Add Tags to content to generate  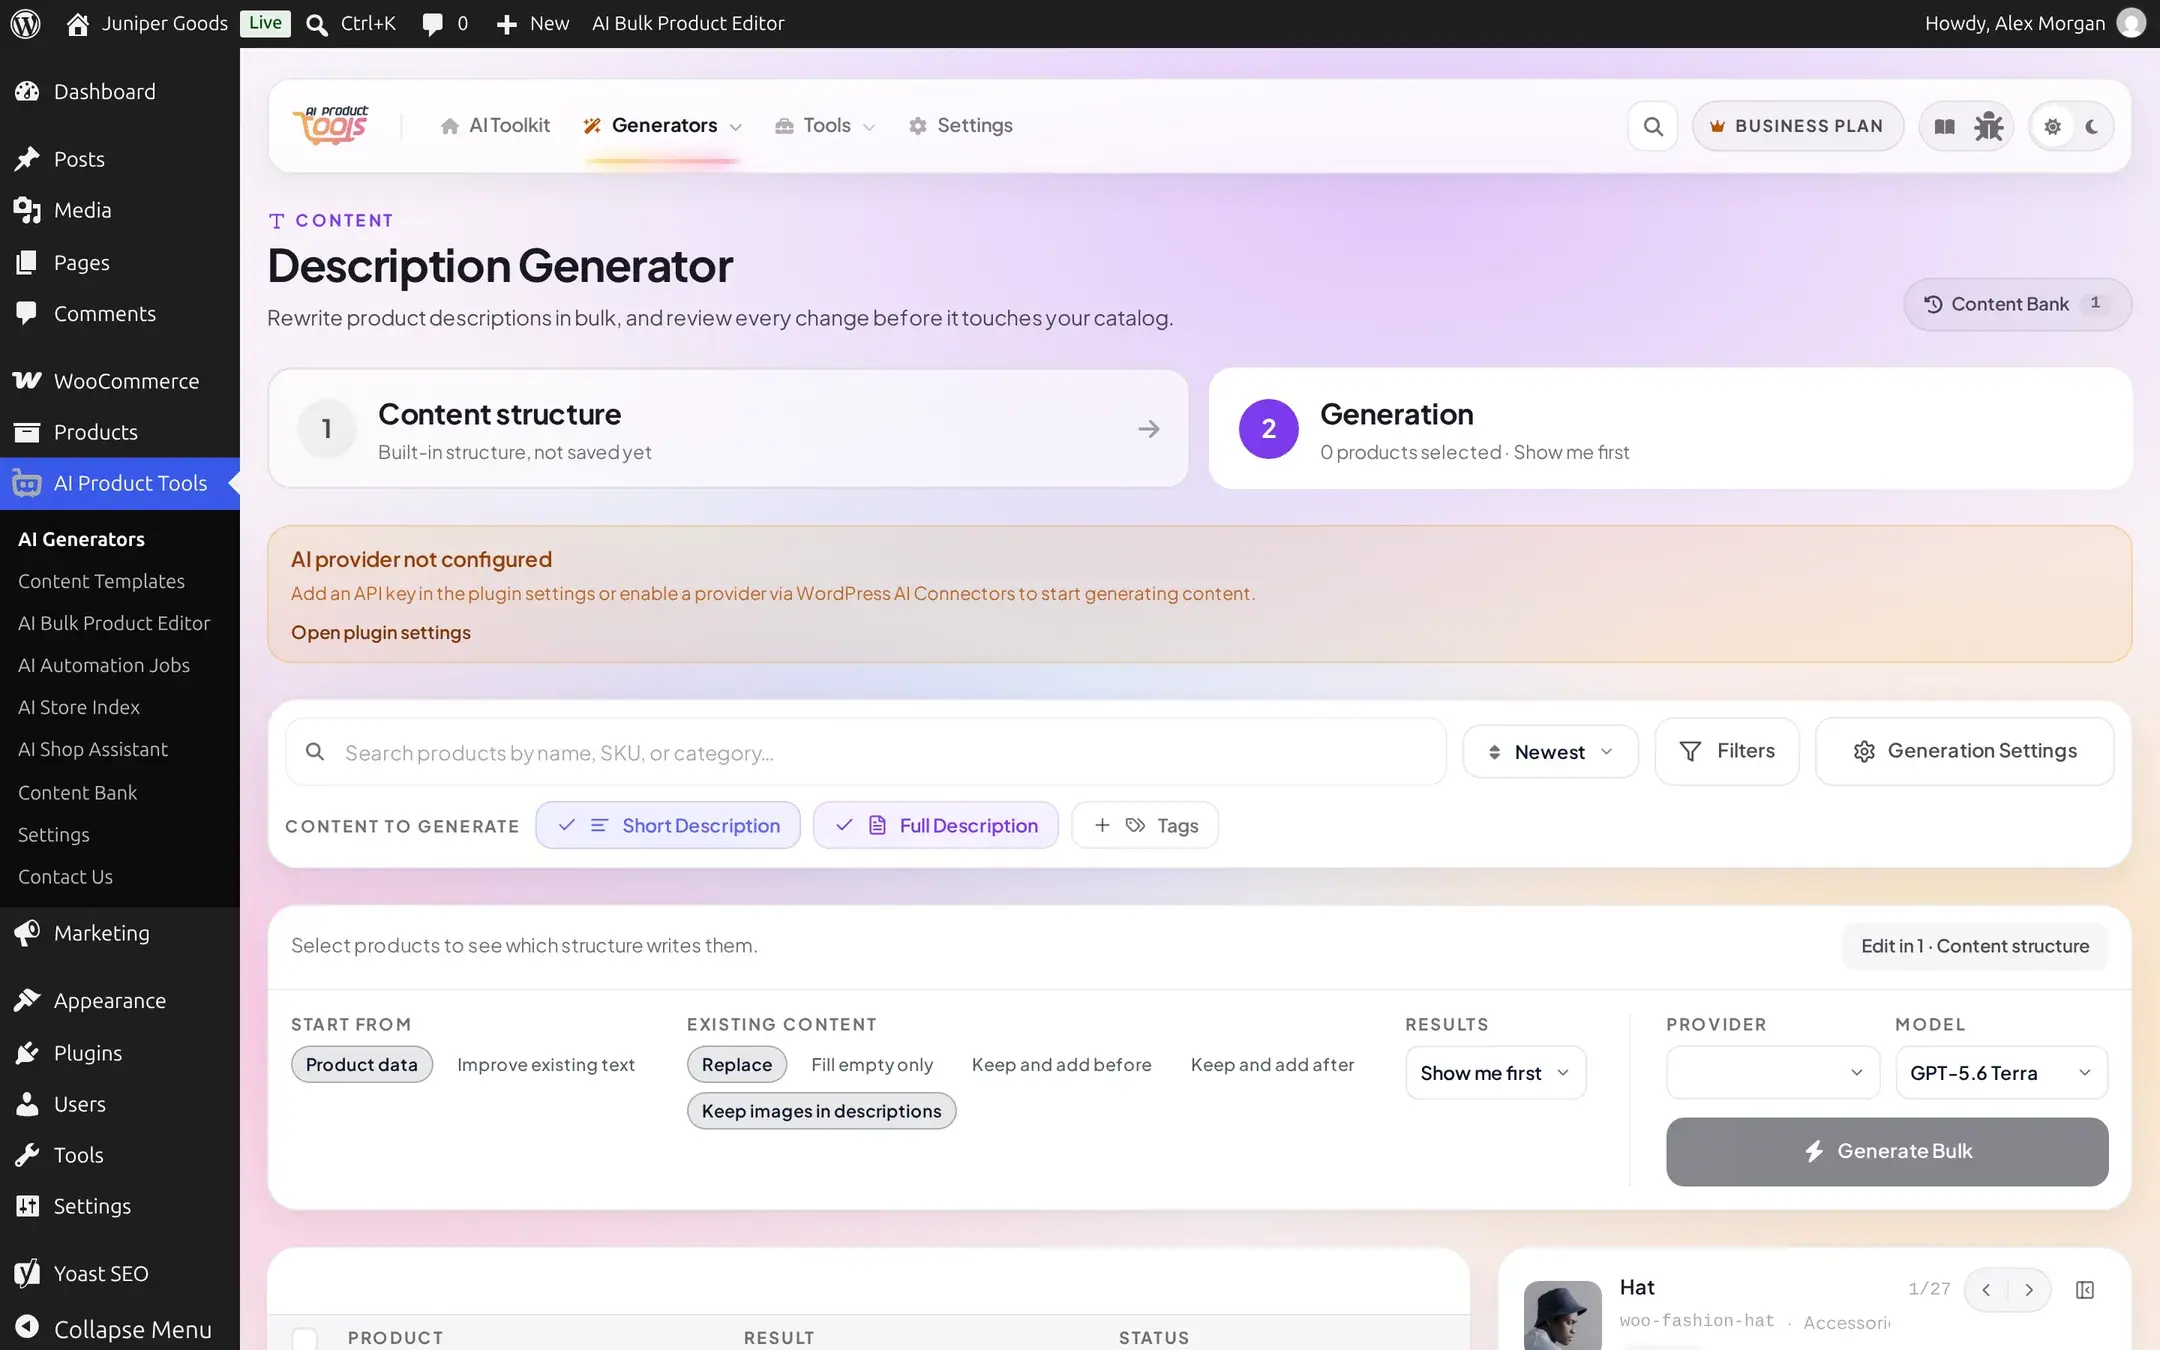click(x=1145, y=825)
